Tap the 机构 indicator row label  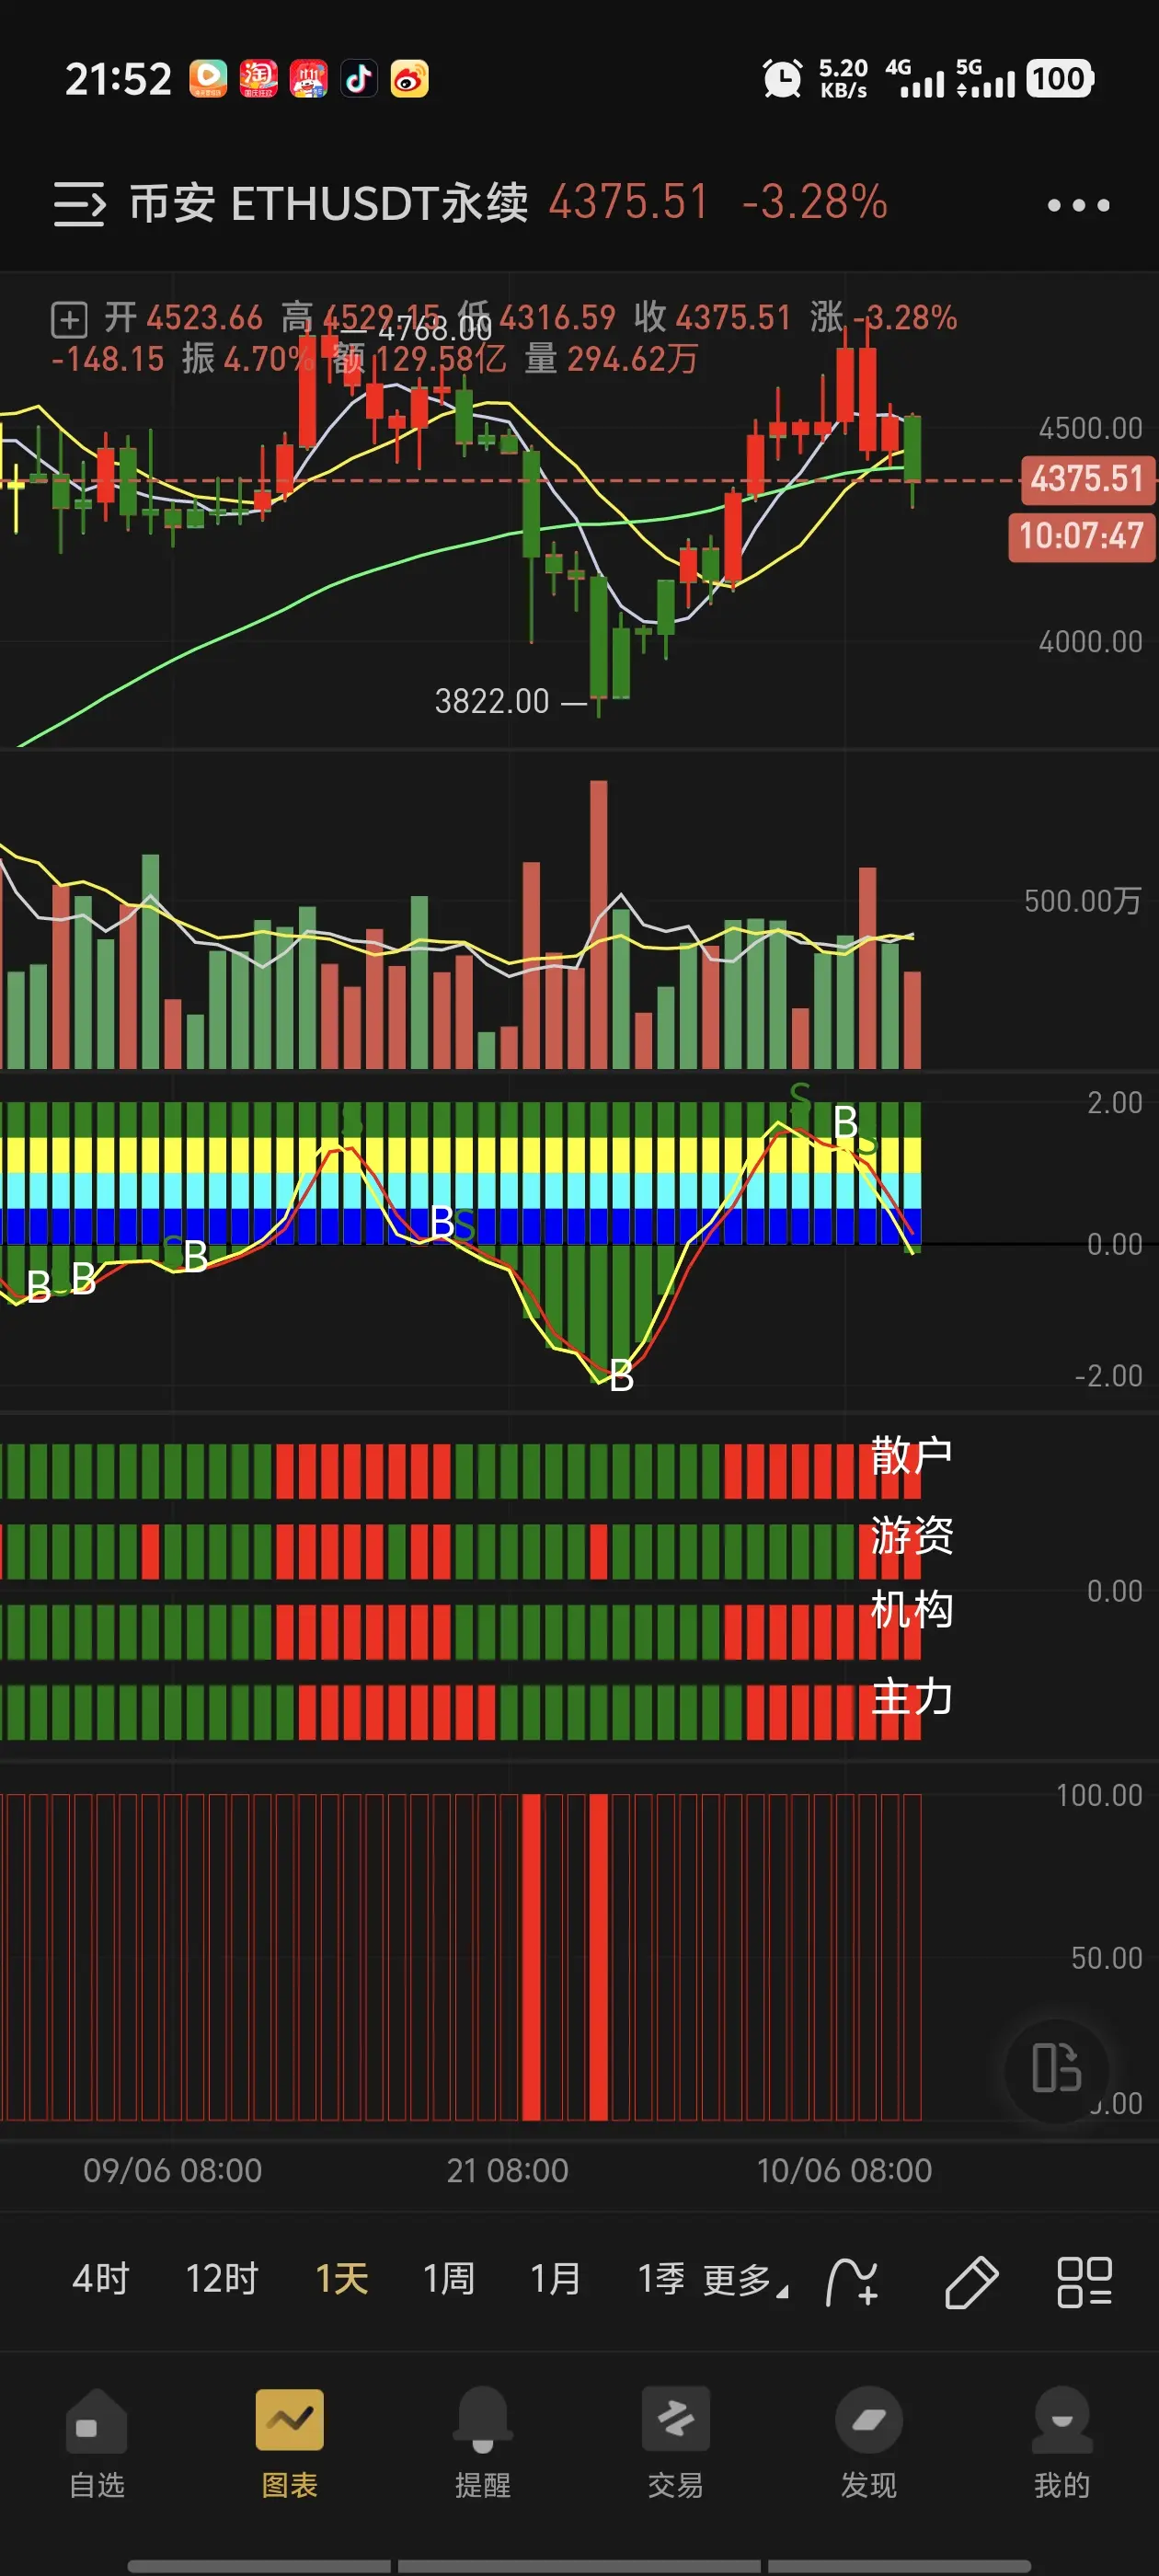(911, 1610)
